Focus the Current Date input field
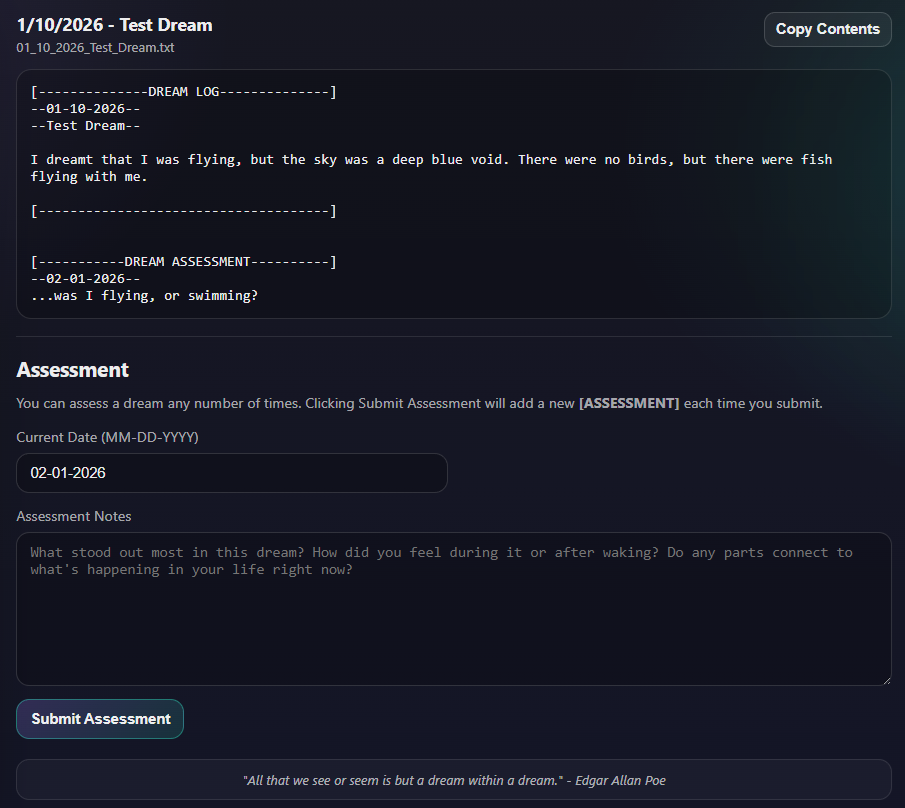This screenshot has width=905, height=808. [x=231, y=473]
